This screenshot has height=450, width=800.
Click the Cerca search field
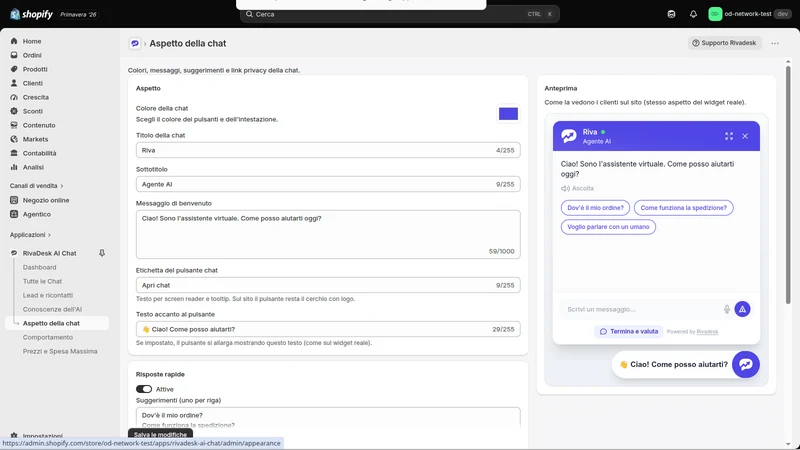pos(399,14)
